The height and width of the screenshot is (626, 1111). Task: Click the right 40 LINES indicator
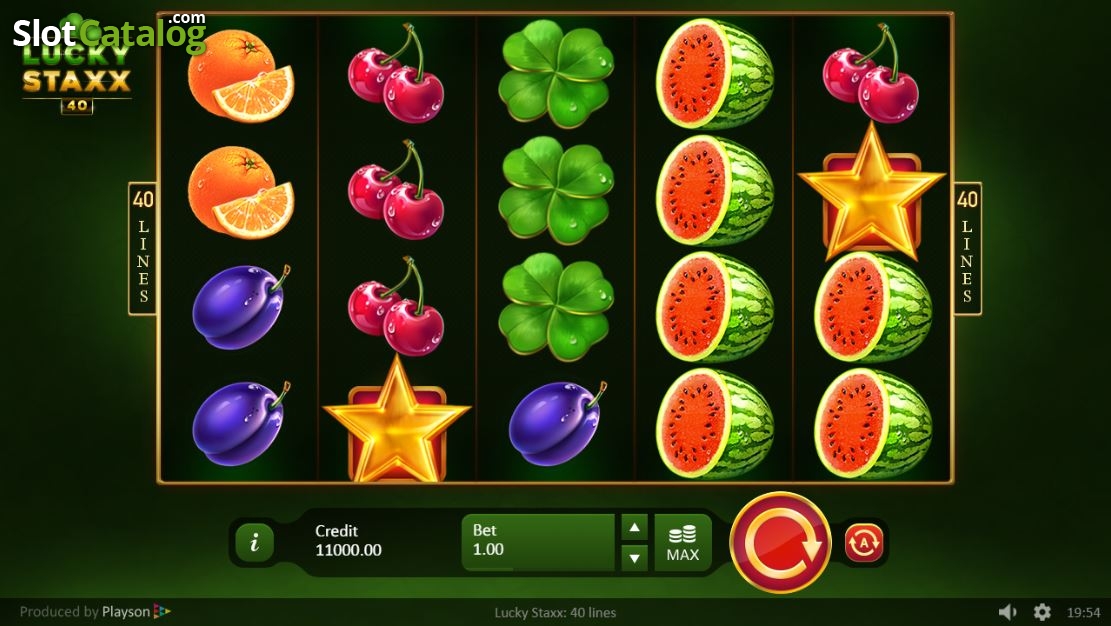[967, 248]
